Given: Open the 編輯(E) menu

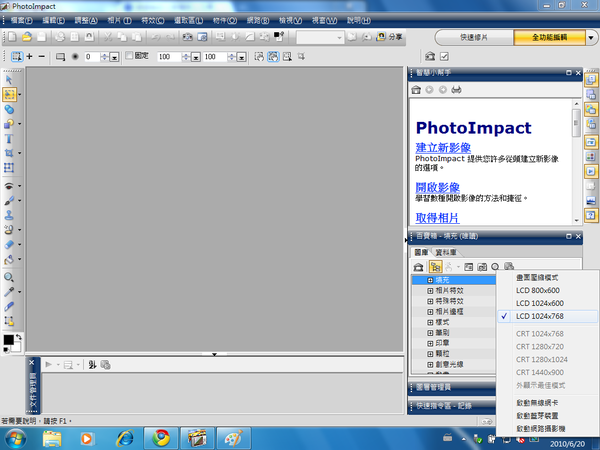Looking at the screenshot, I should click(54, 20).
